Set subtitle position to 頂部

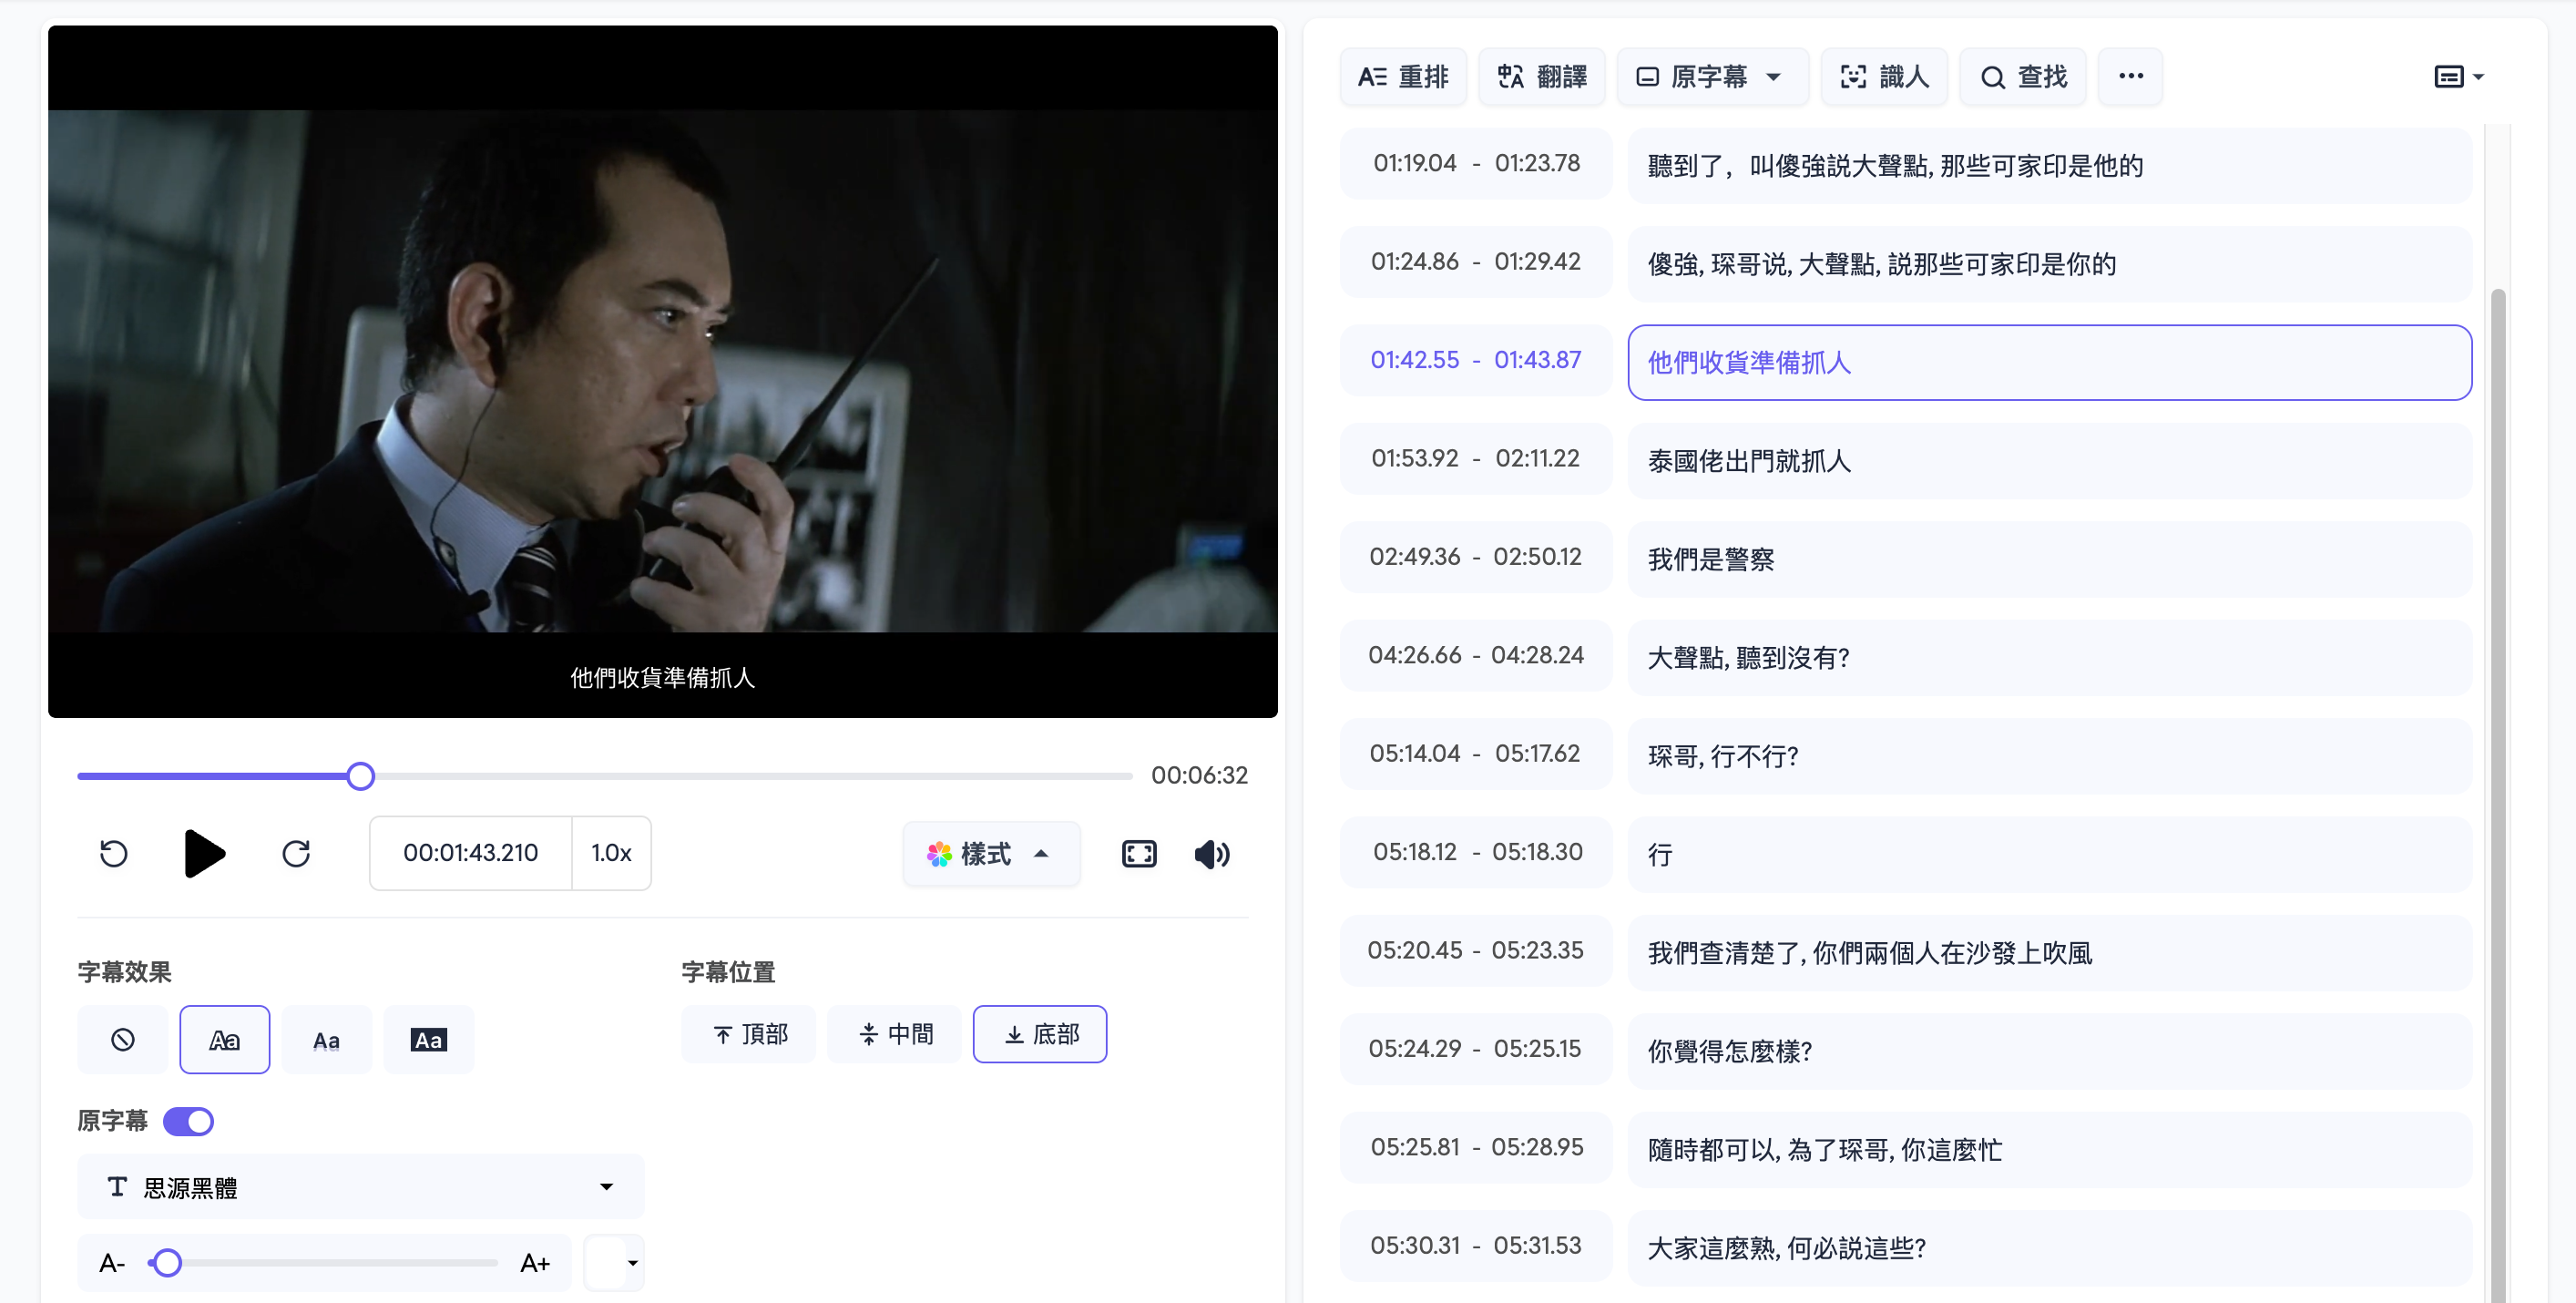click(x=749, y=1033)
